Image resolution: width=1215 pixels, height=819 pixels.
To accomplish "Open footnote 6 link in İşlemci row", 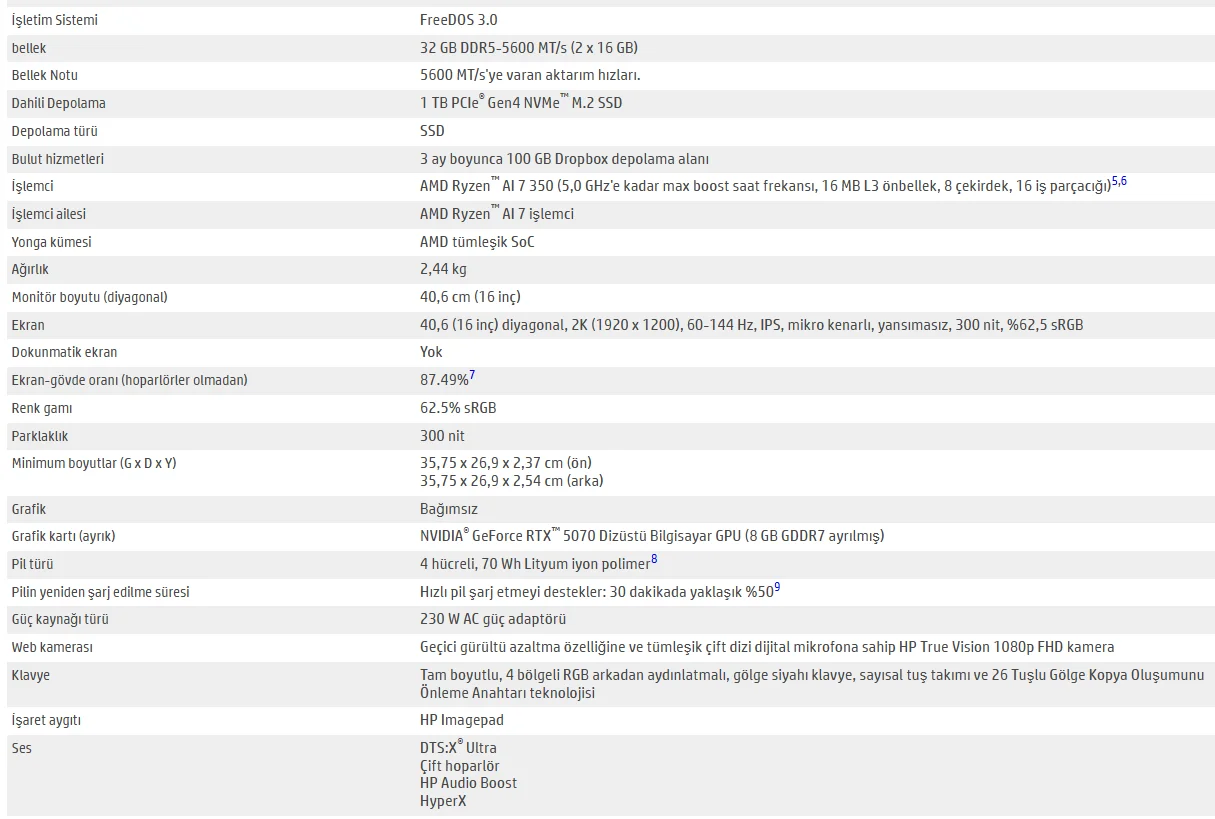I will (x=1123, y=182).
